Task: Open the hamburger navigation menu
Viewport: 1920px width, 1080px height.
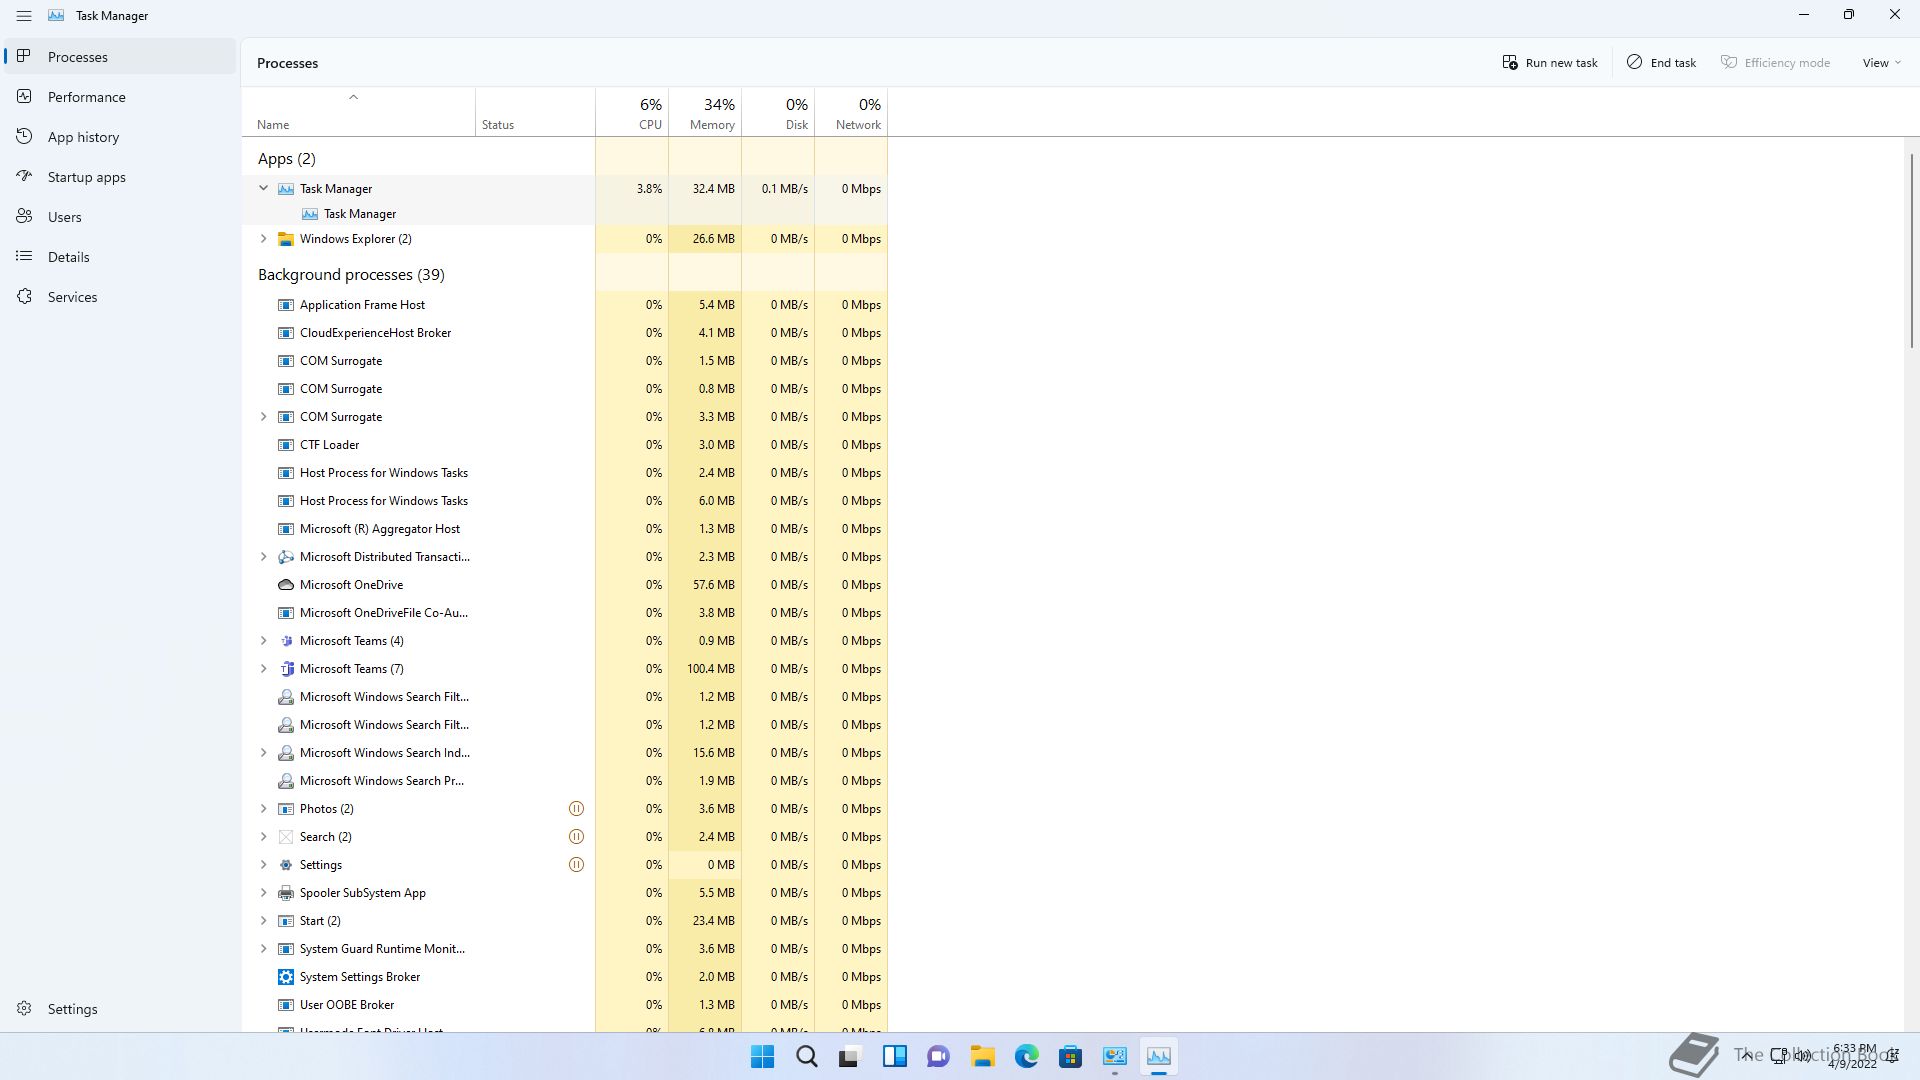Action: [x=24, y=16]
